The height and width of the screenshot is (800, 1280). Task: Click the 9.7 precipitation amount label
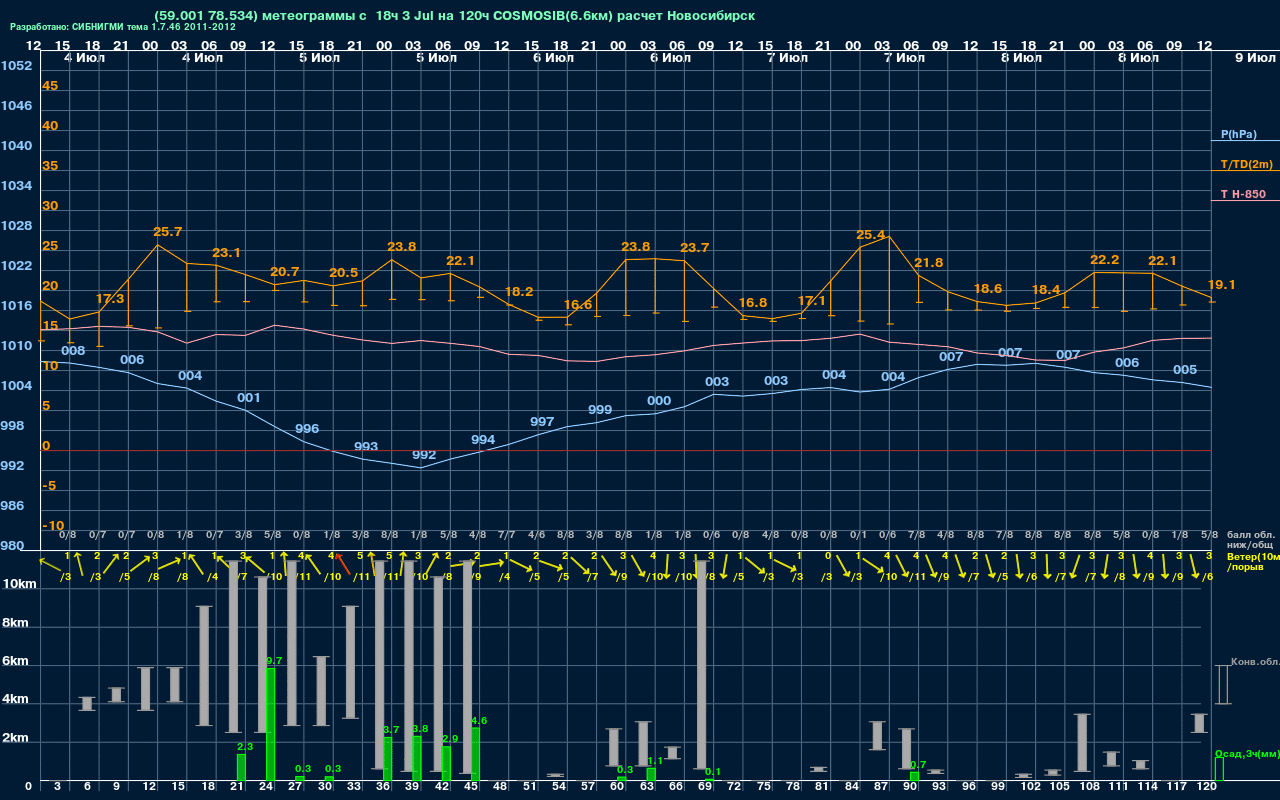(275, 661)
